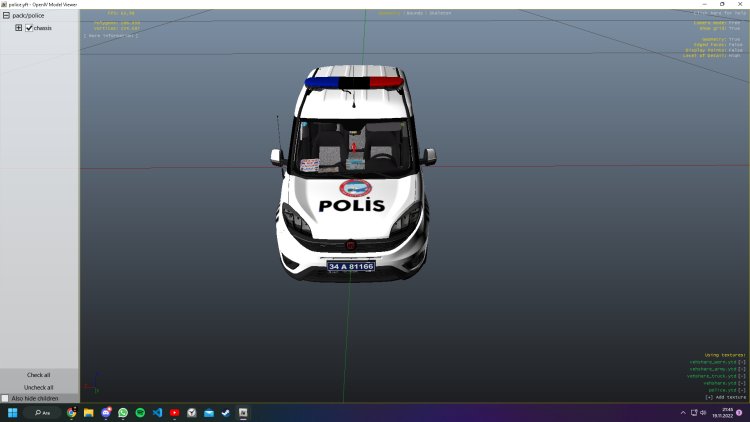Viewport: 750px width, 422px height.
Task: Open the Windows Start menu
Action: [x=12, y=412]
